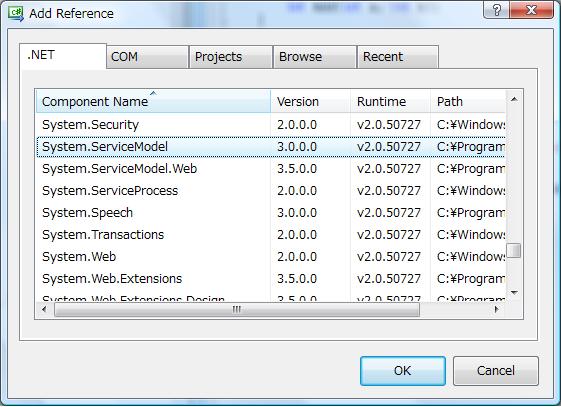Switch to the Browse tab

314,57
